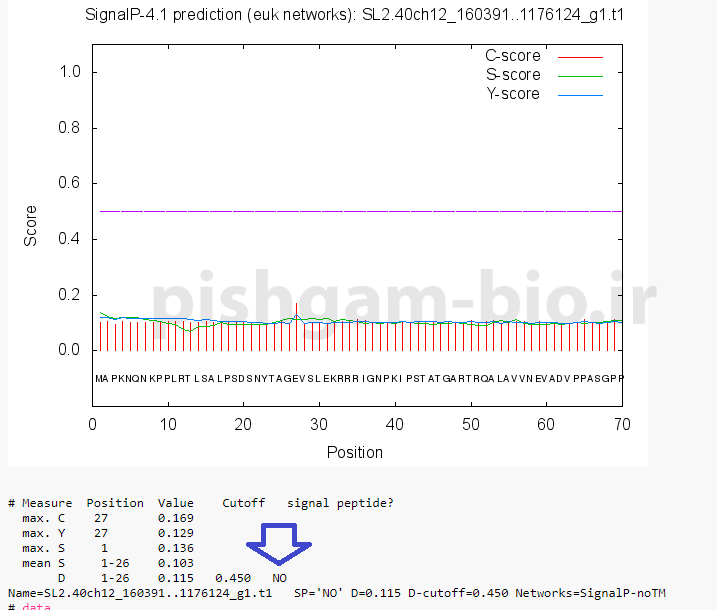Select the D cutoff value 0.450
Image resolution: width=717 pixels, height=610 pixels.
click(231, 579)
